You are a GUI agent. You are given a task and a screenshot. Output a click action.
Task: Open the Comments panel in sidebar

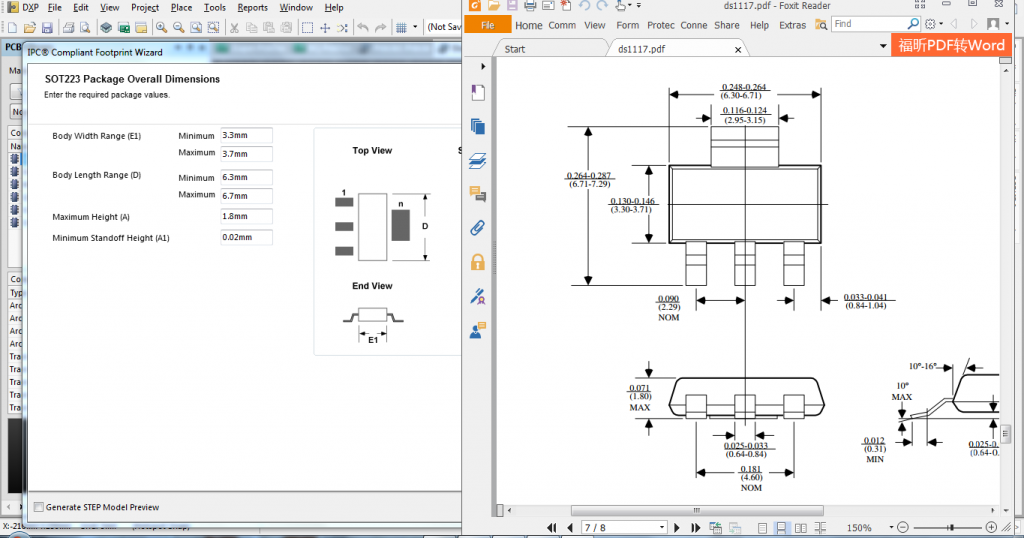478,194
